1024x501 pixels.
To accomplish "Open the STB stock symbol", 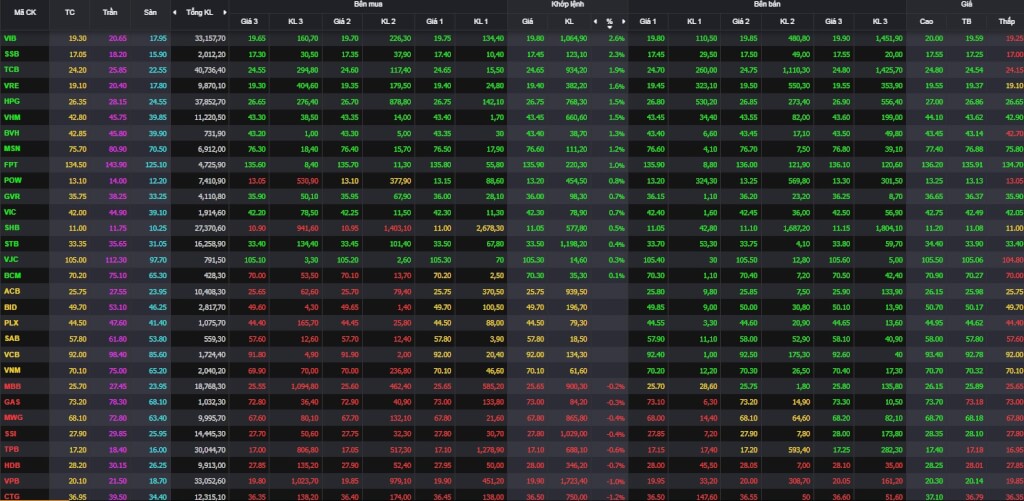I will (11, 244).
